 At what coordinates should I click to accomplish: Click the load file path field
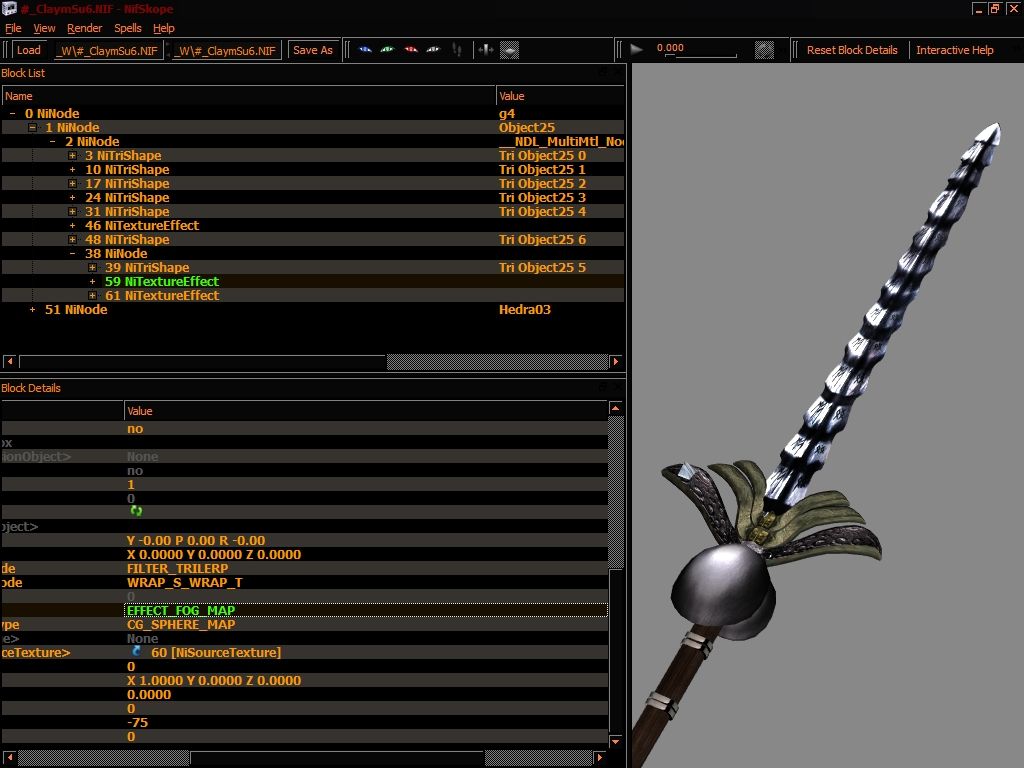tap(108, 50)
